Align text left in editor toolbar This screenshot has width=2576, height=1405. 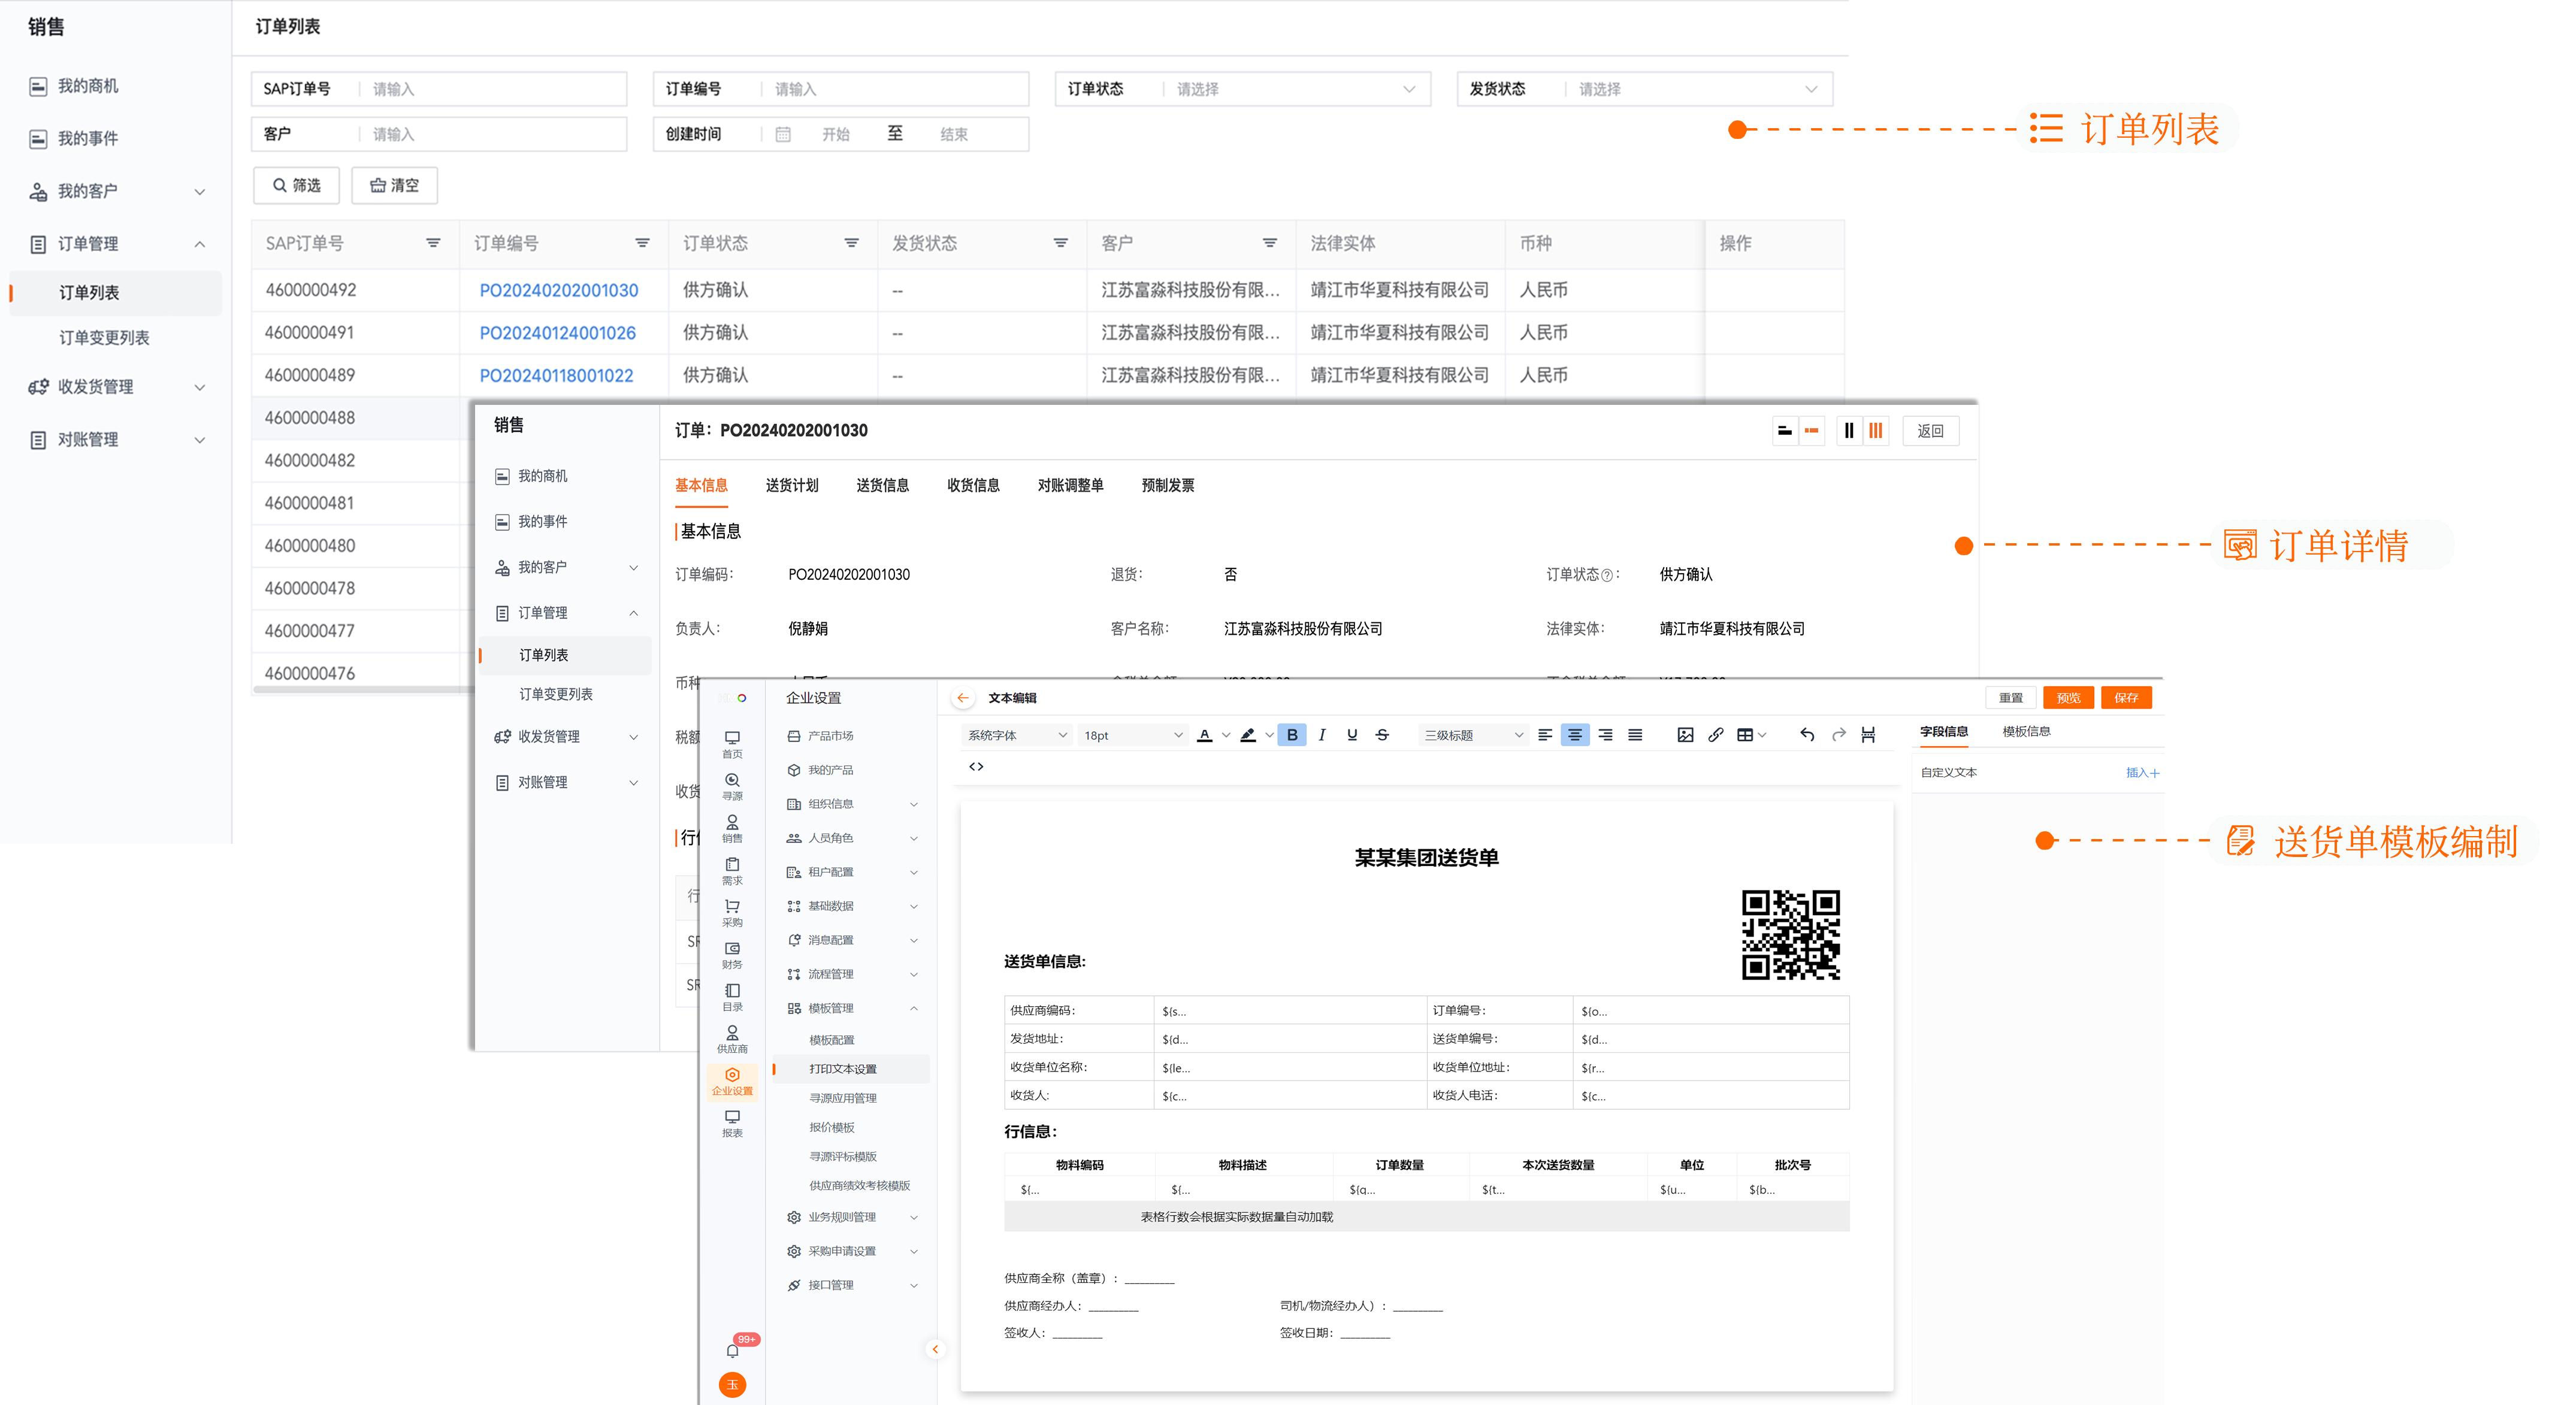pyautogui.click(x=1545, y=735)
